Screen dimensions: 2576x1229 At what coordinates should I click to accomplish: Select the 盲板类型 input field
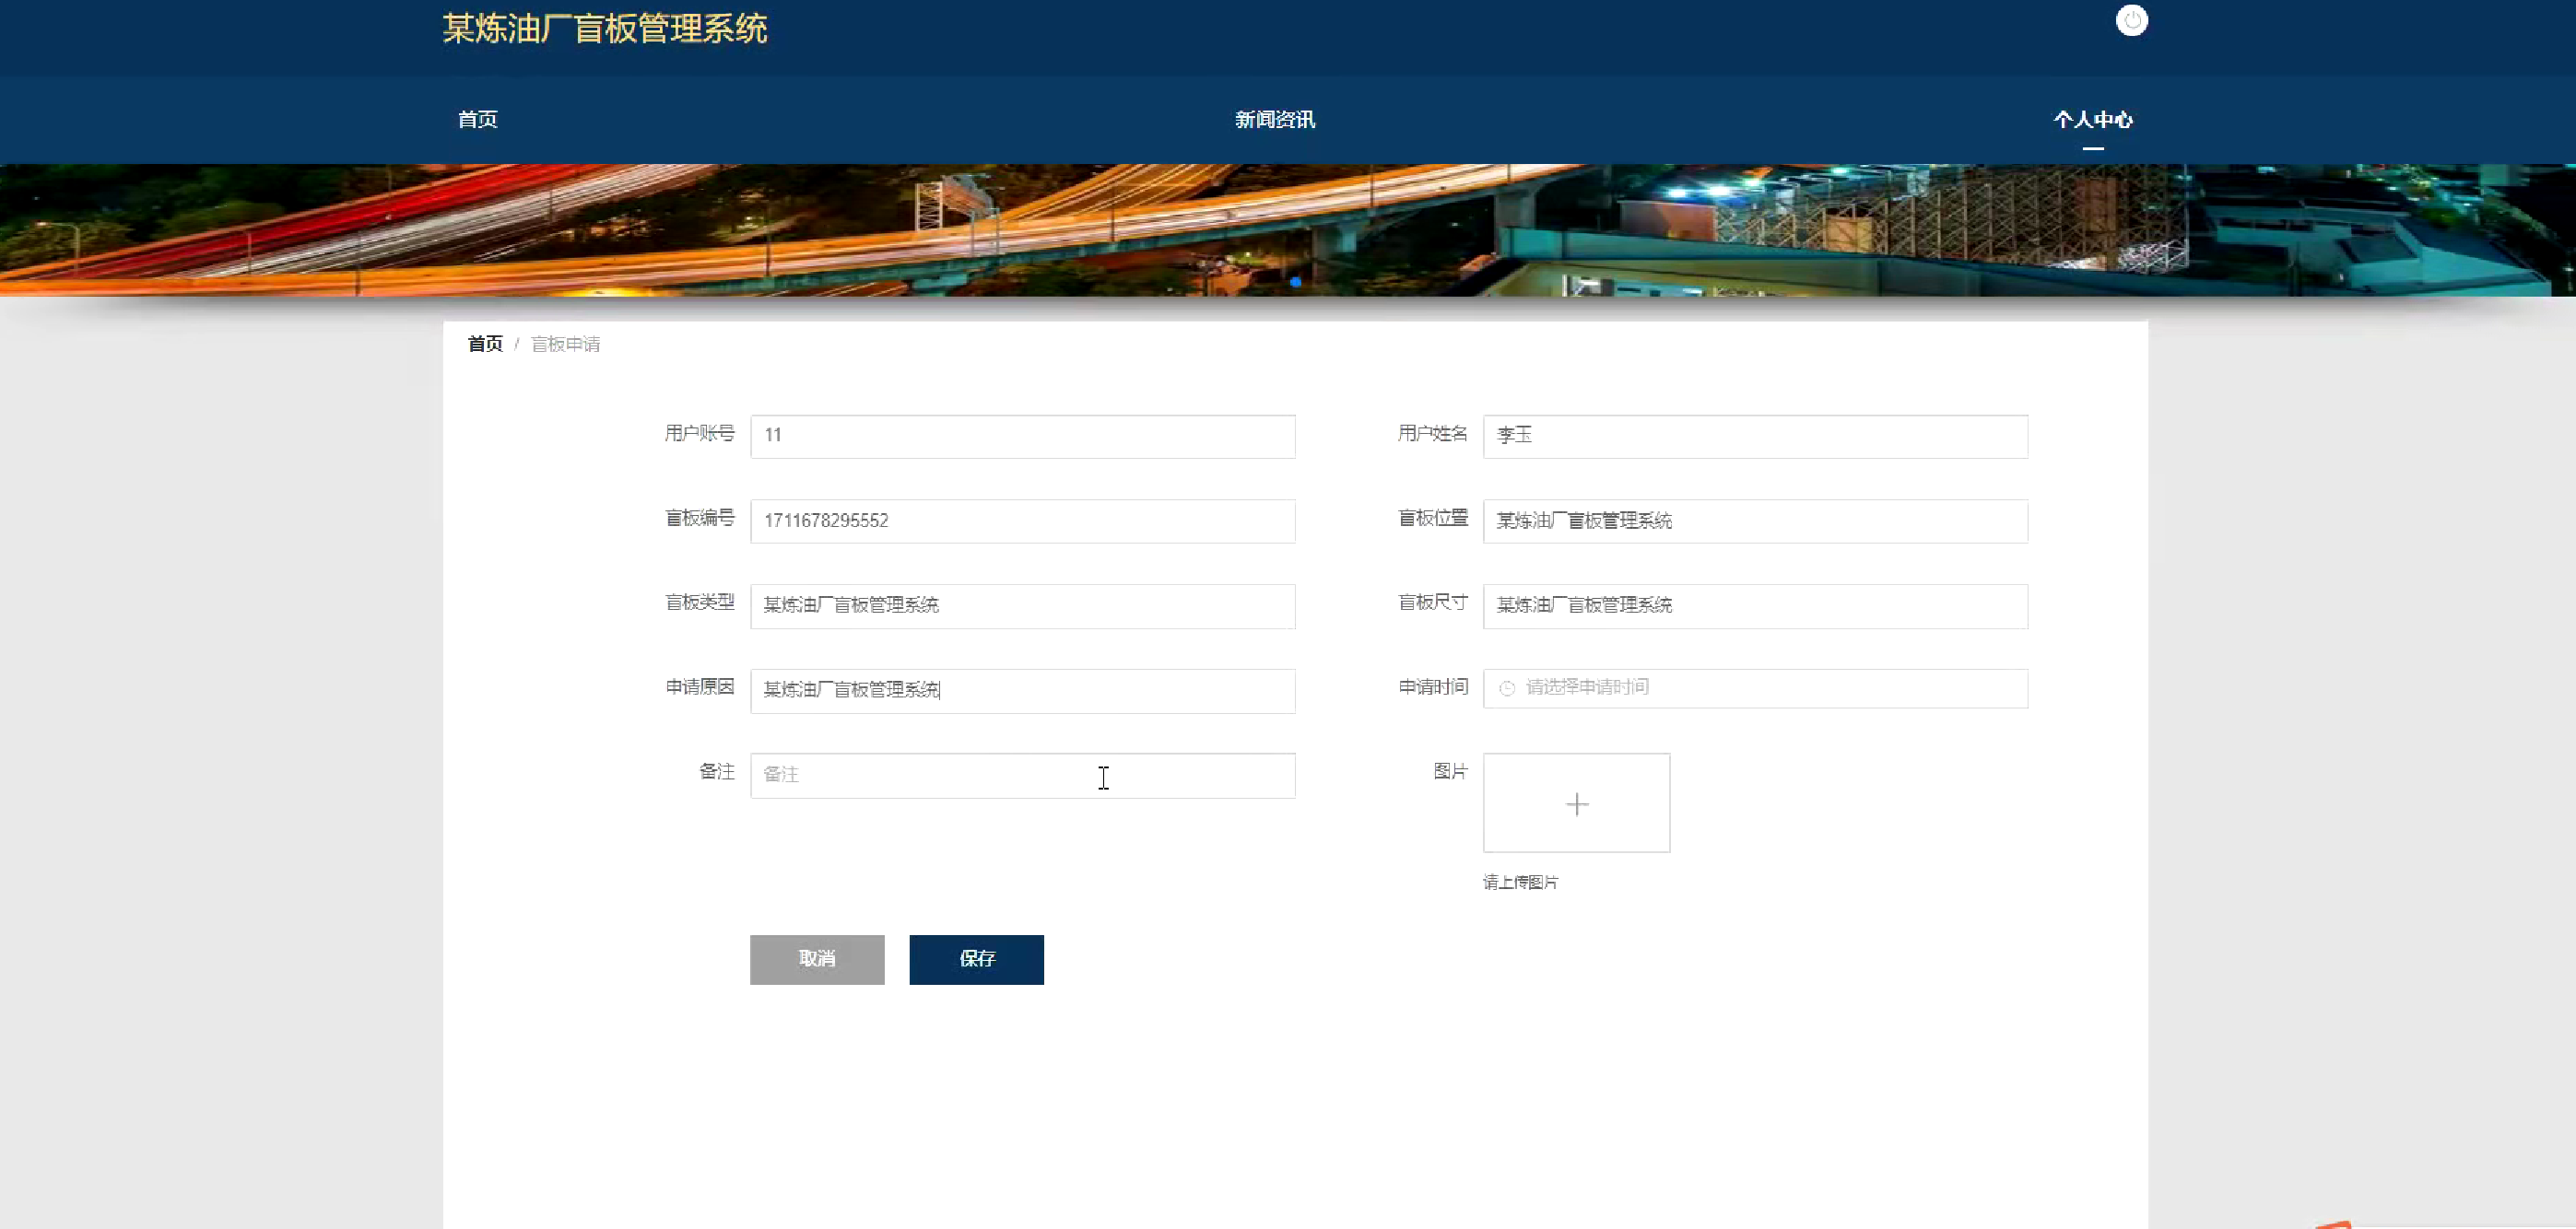click(x=1022, y=606)
